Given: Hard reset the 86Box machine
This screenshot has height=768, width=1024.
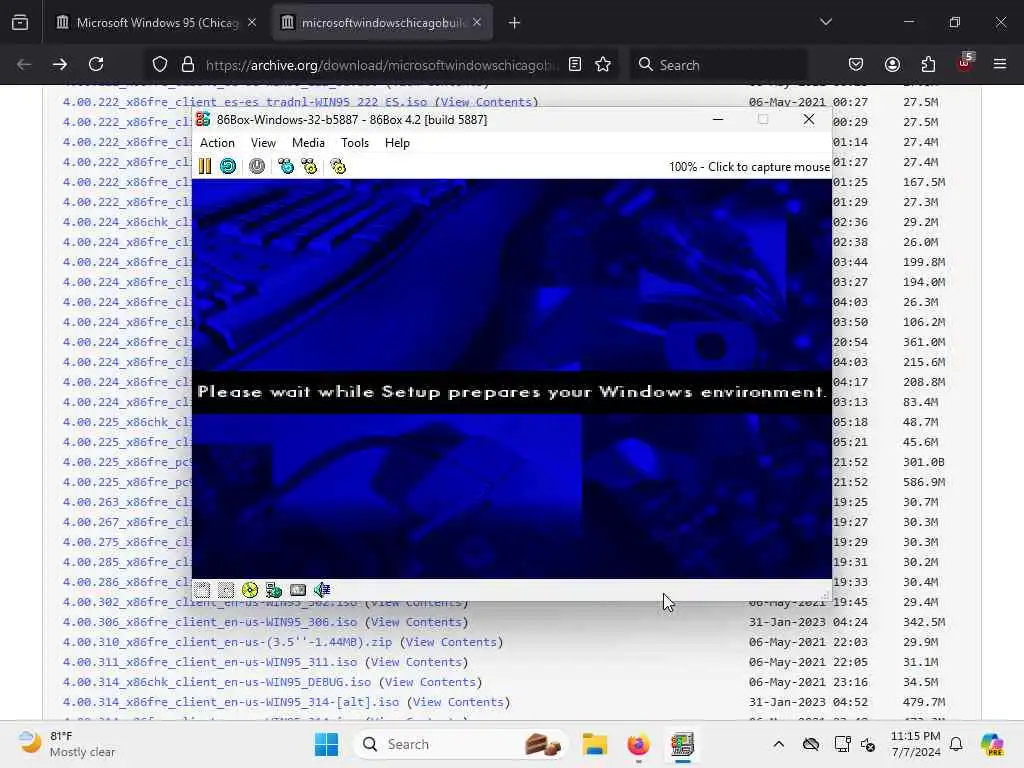Looking at the screenshot, I should click(228, 167).
